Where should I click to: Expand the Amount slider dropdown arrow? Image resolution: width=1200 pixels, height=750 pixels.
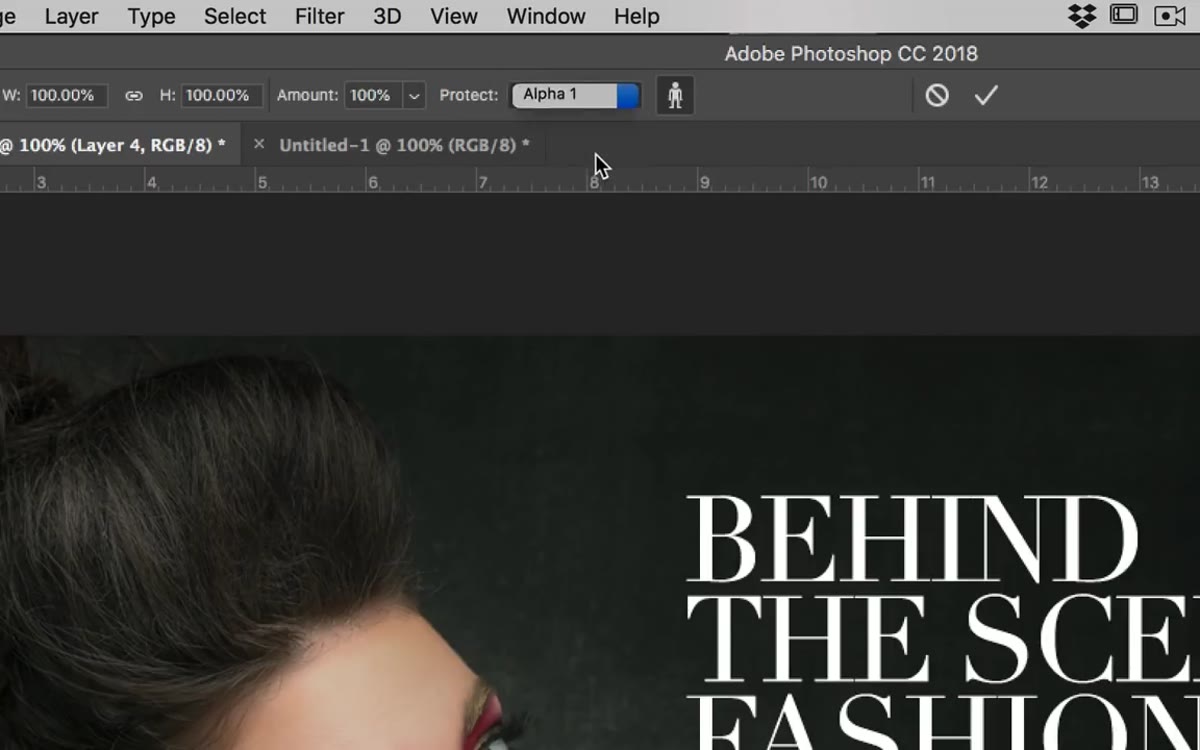coord(414,96)
